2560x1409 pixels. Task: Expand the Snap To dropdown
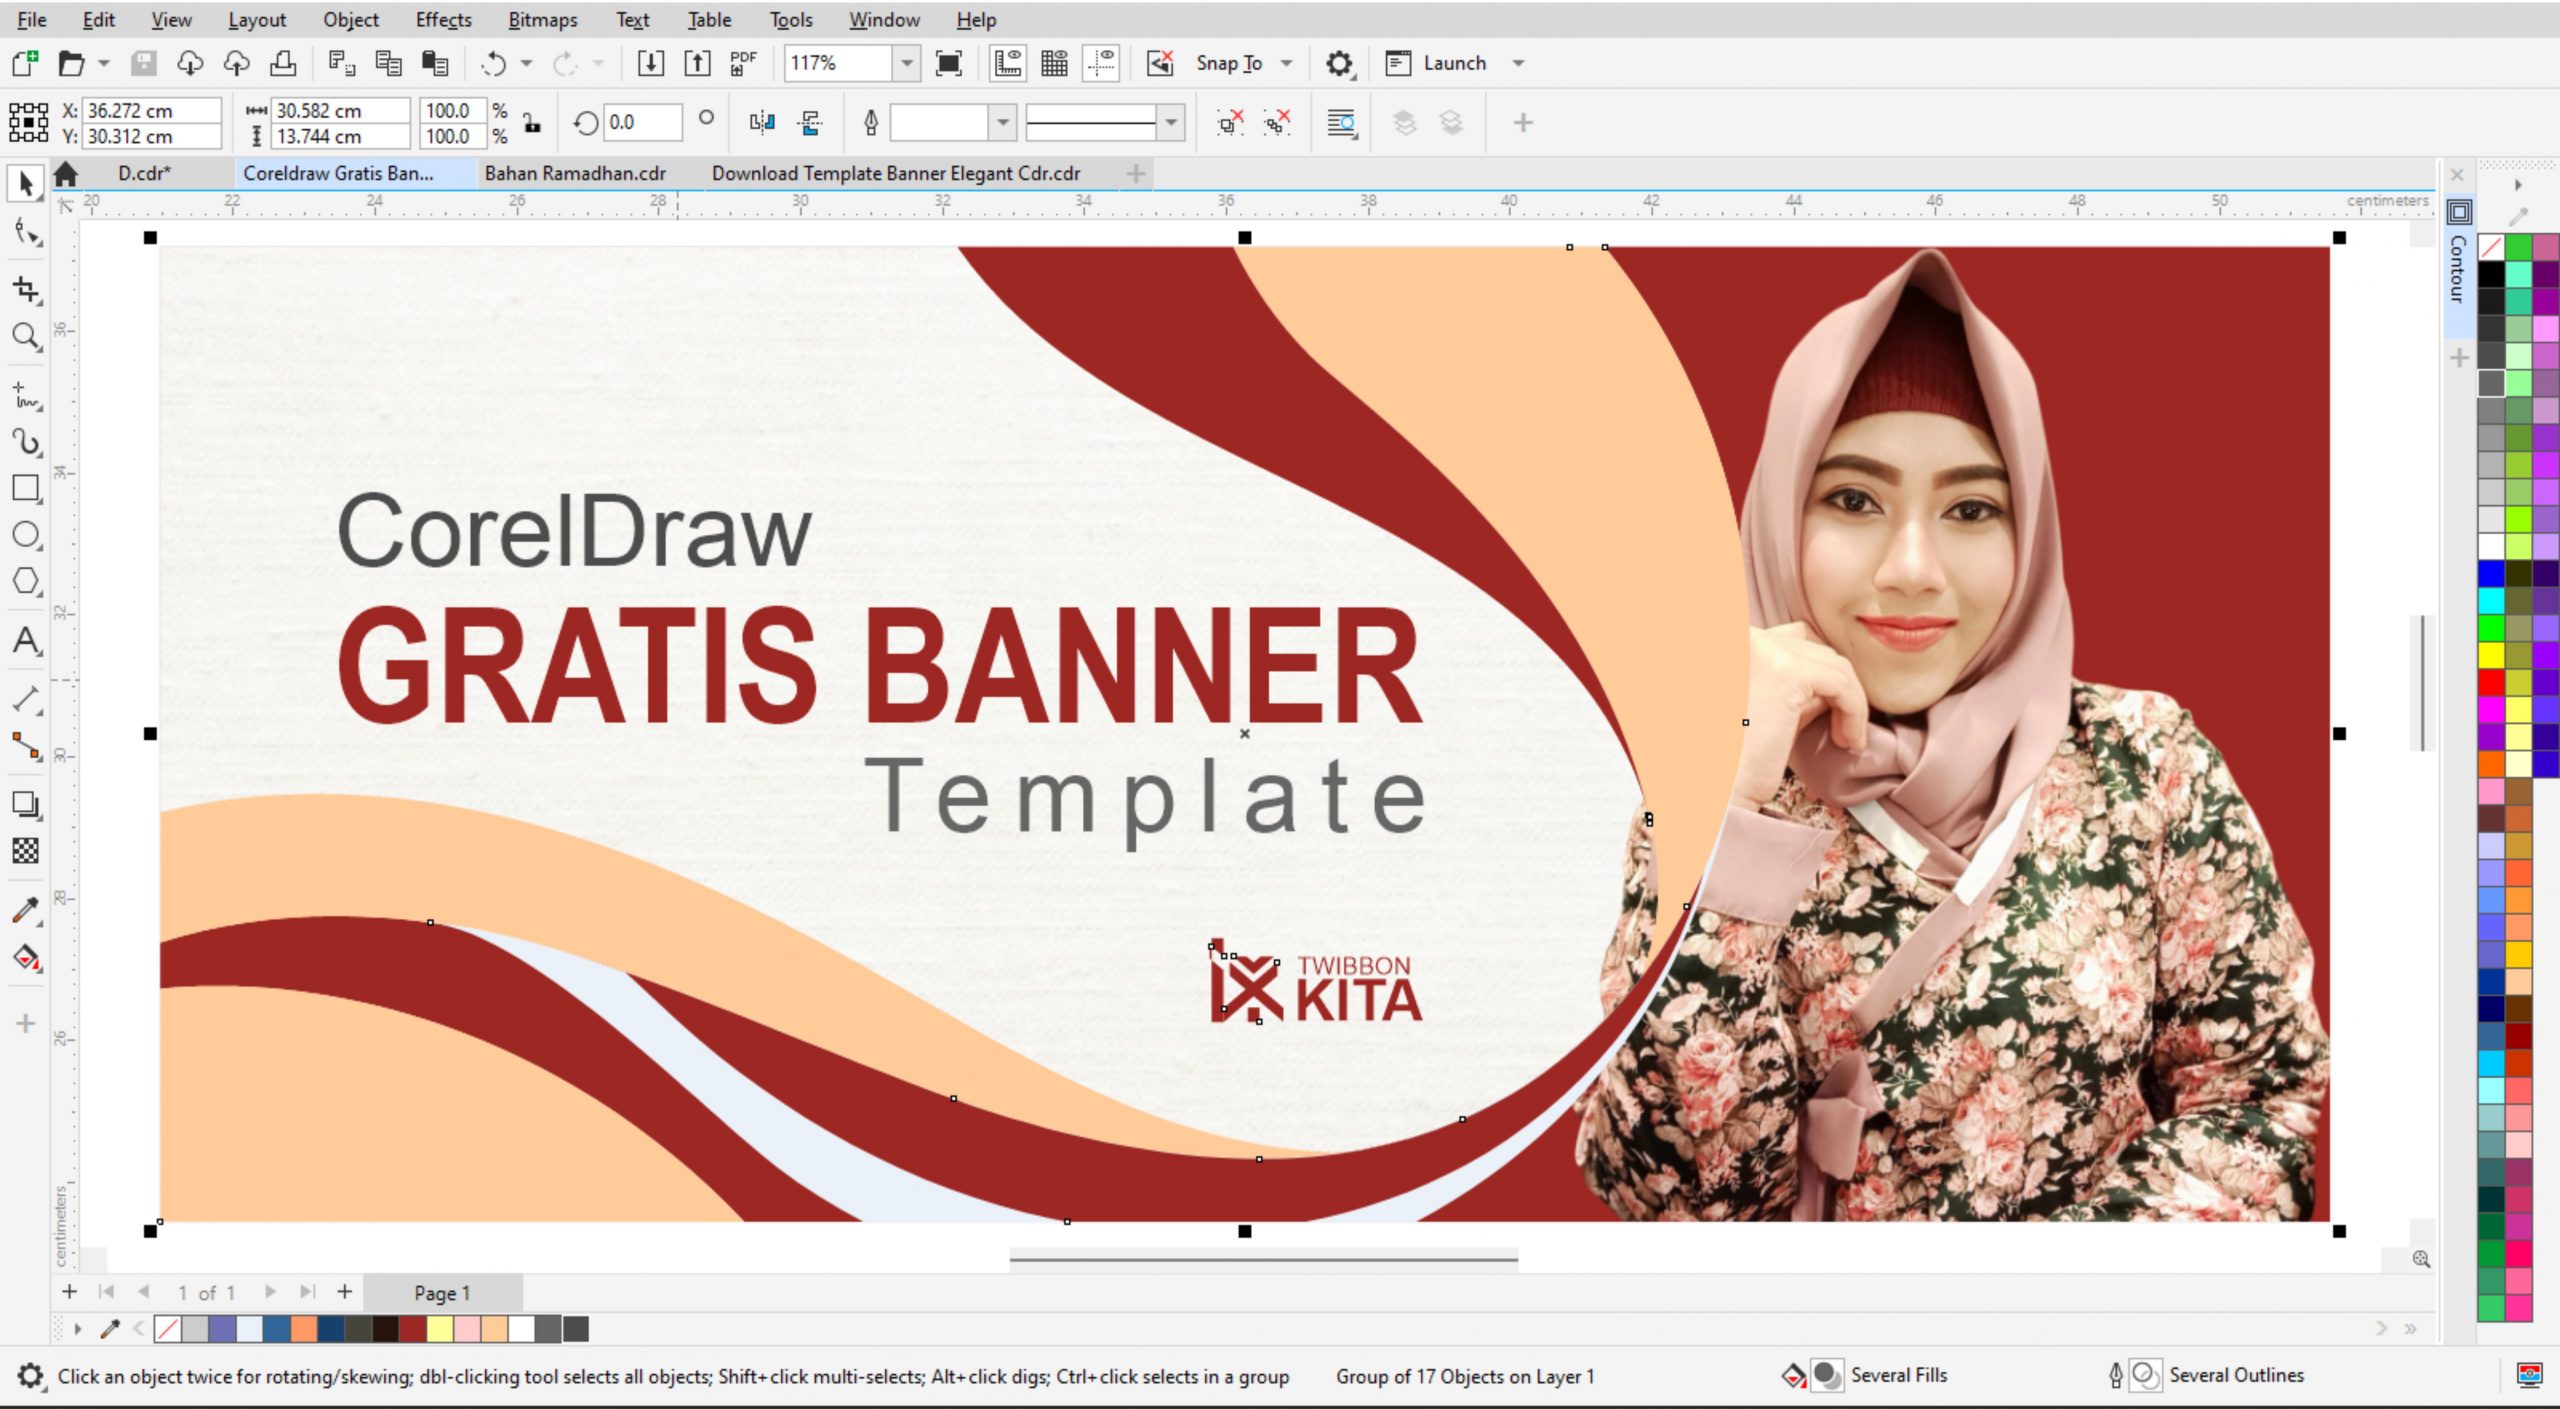pyautogui.click(x=1287, y=63)
